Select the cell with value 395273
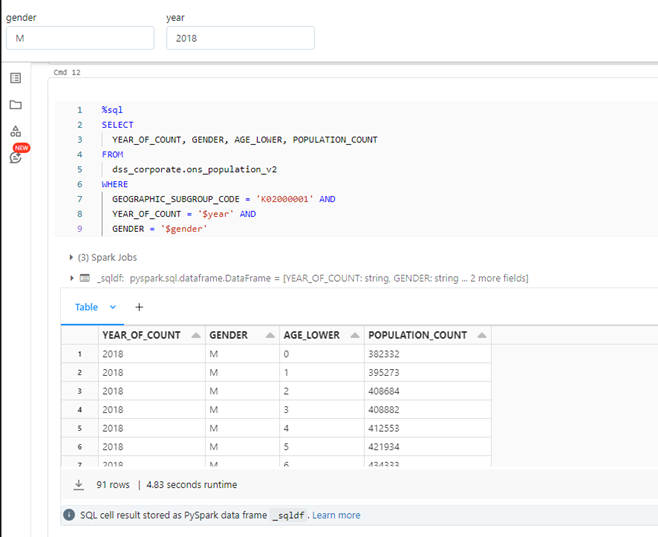 (x=428, y=373)
